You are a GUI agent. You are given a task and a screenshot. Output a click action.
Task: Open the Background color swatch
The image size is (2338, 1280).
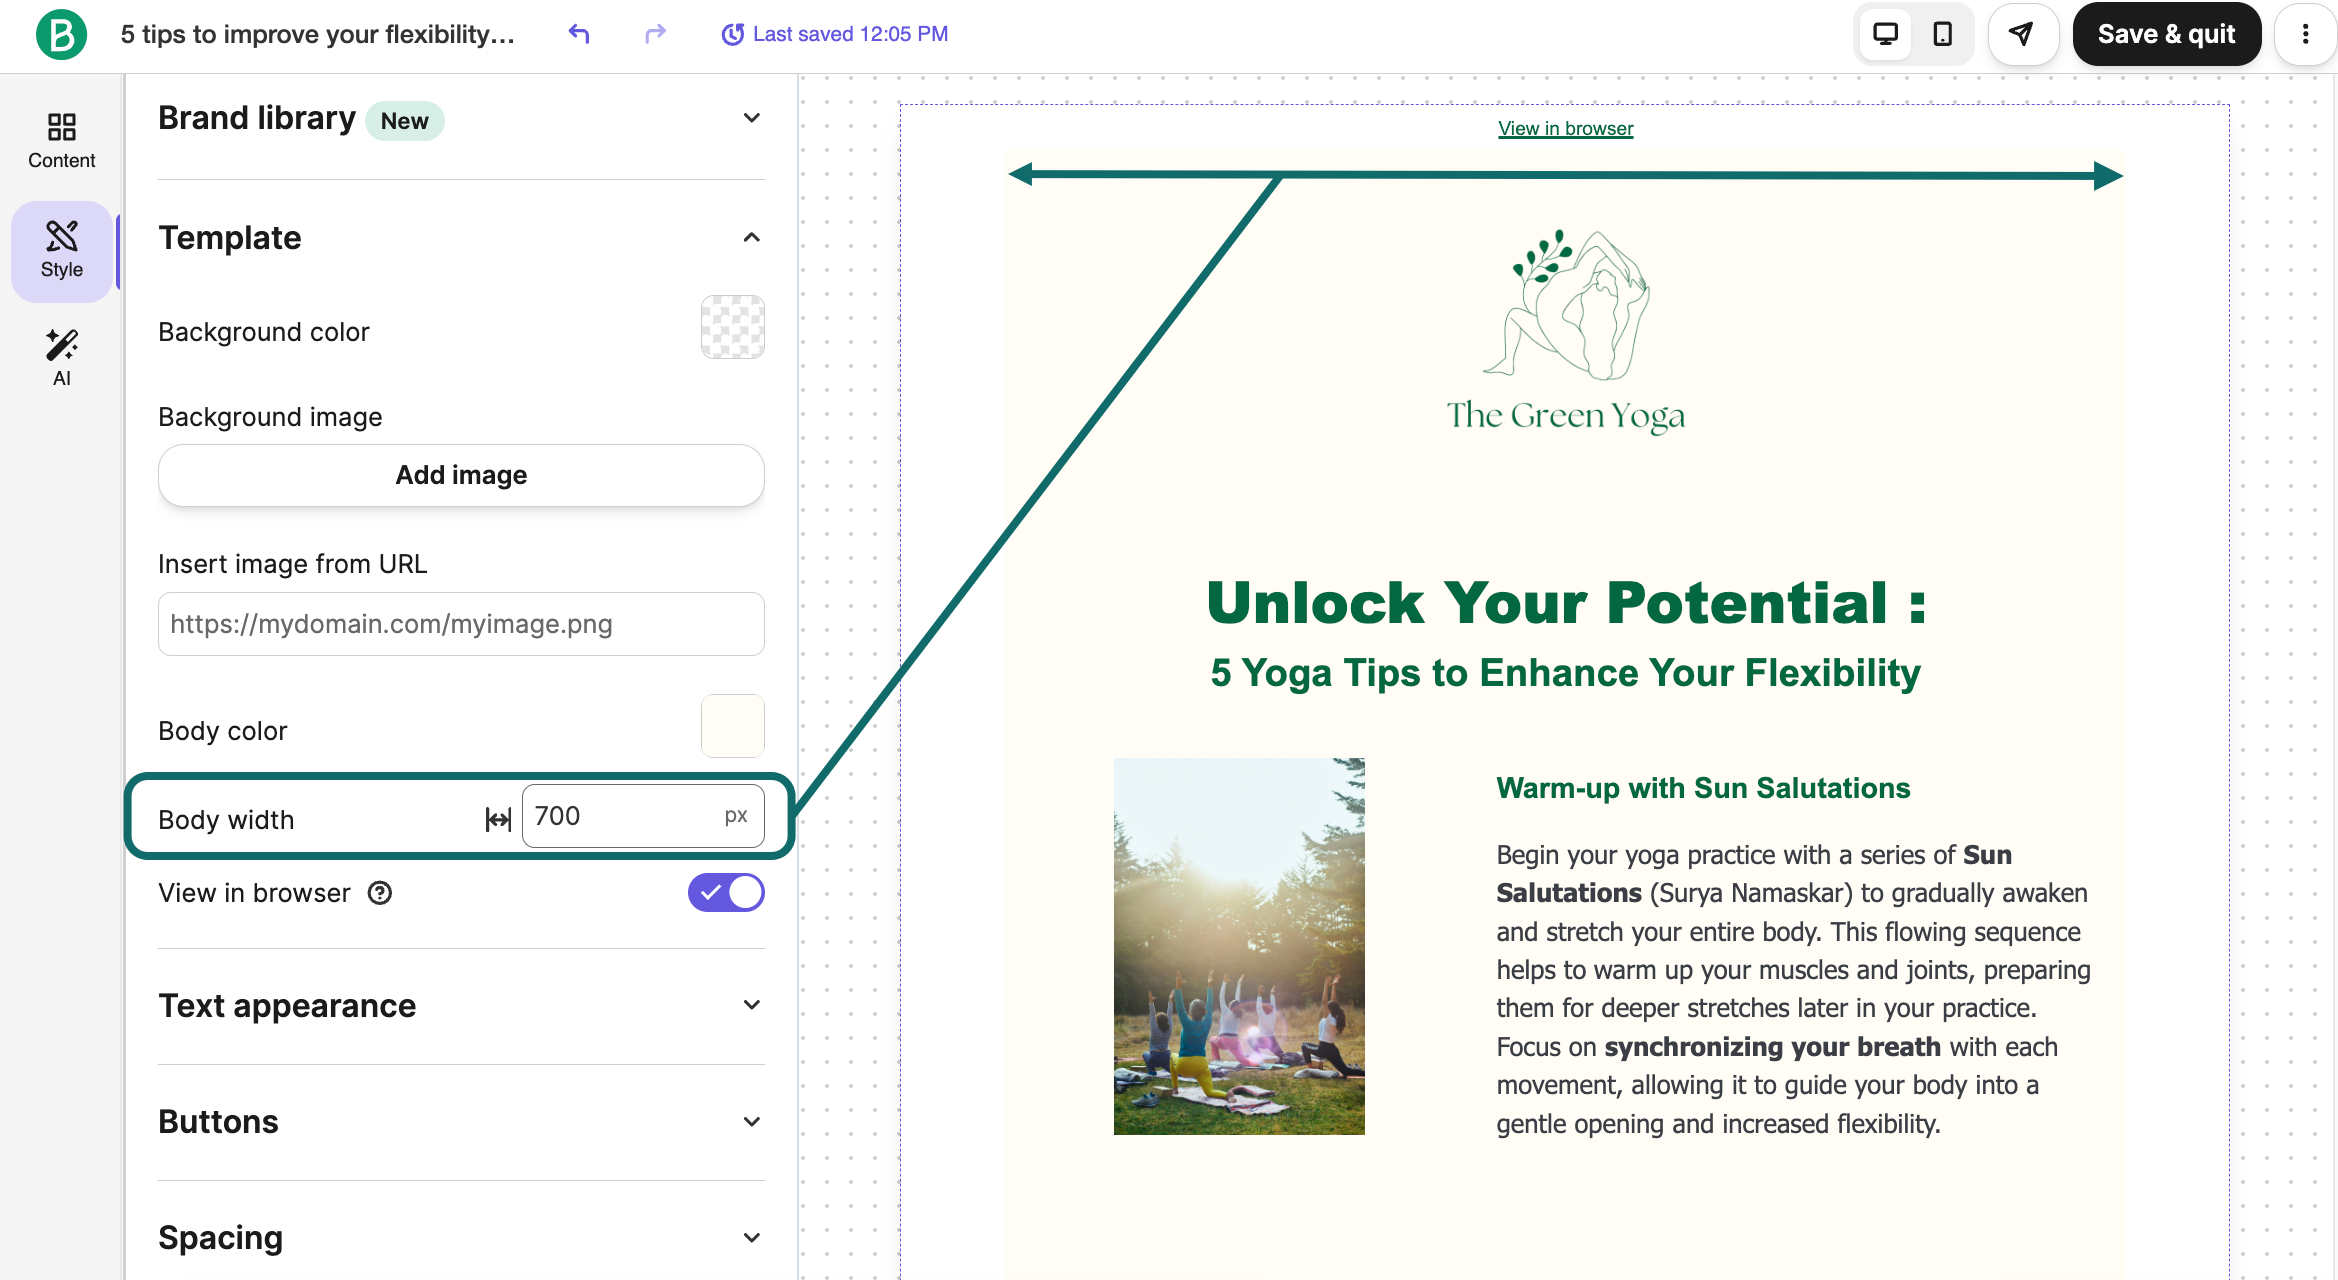tap(732, 328)
